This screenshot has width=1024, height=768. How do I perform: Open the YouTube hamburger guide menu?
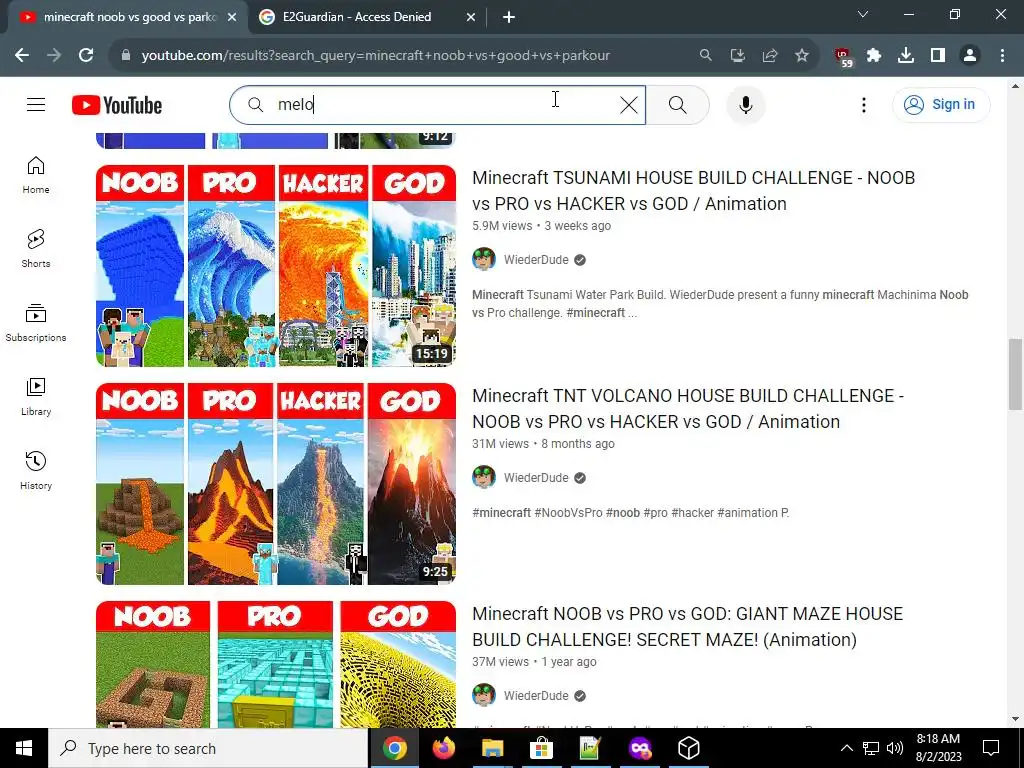click(x=36, y=104)
